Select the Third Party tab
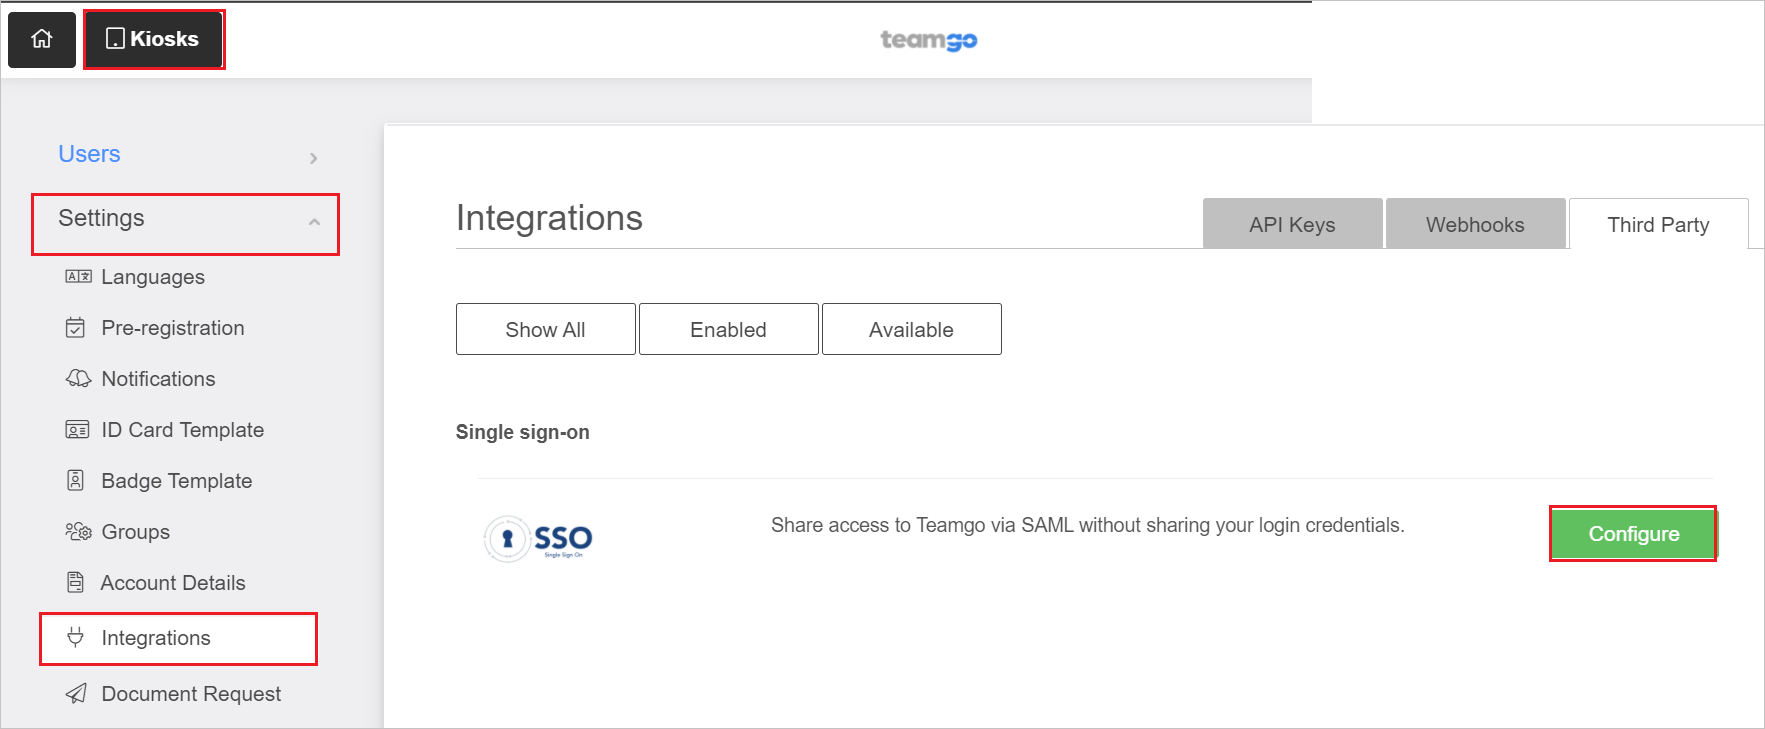 [x=1658, y=224]
